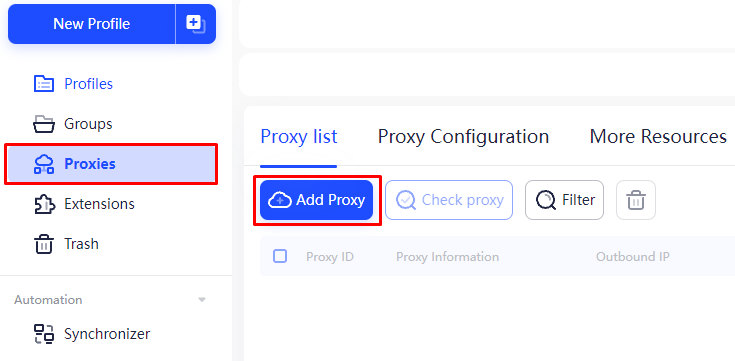
Task: Click the Proxy ID column header
Action: click(330, 257)
